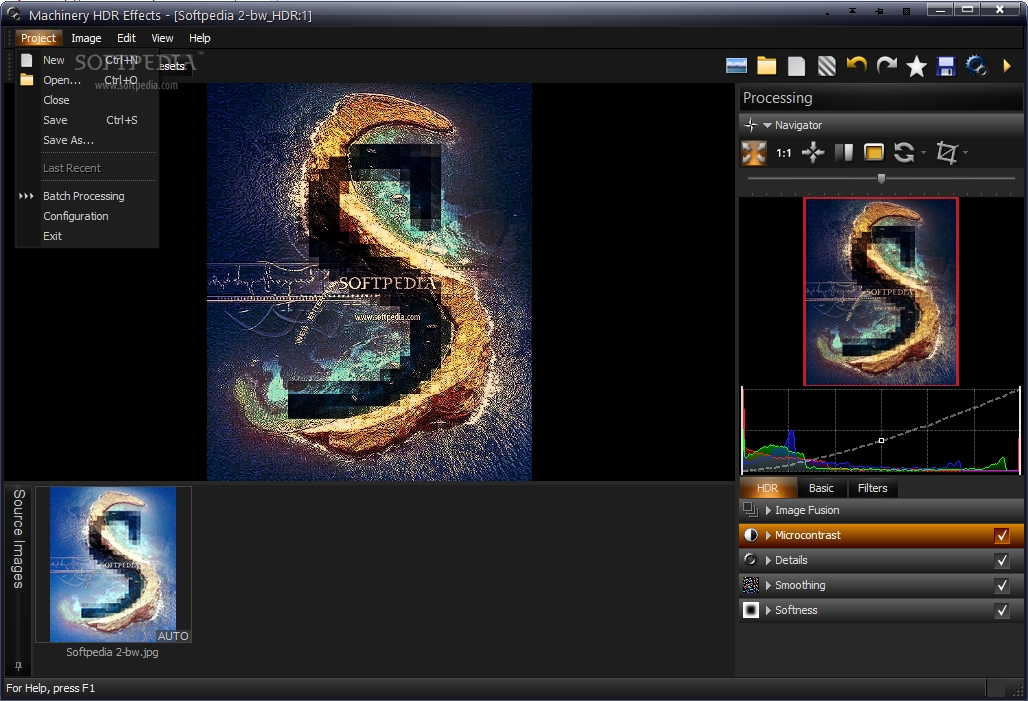This screenshot has height=701, width=1028.
Task: Expand the Smoothing section
Action: [x=768, y=585]
